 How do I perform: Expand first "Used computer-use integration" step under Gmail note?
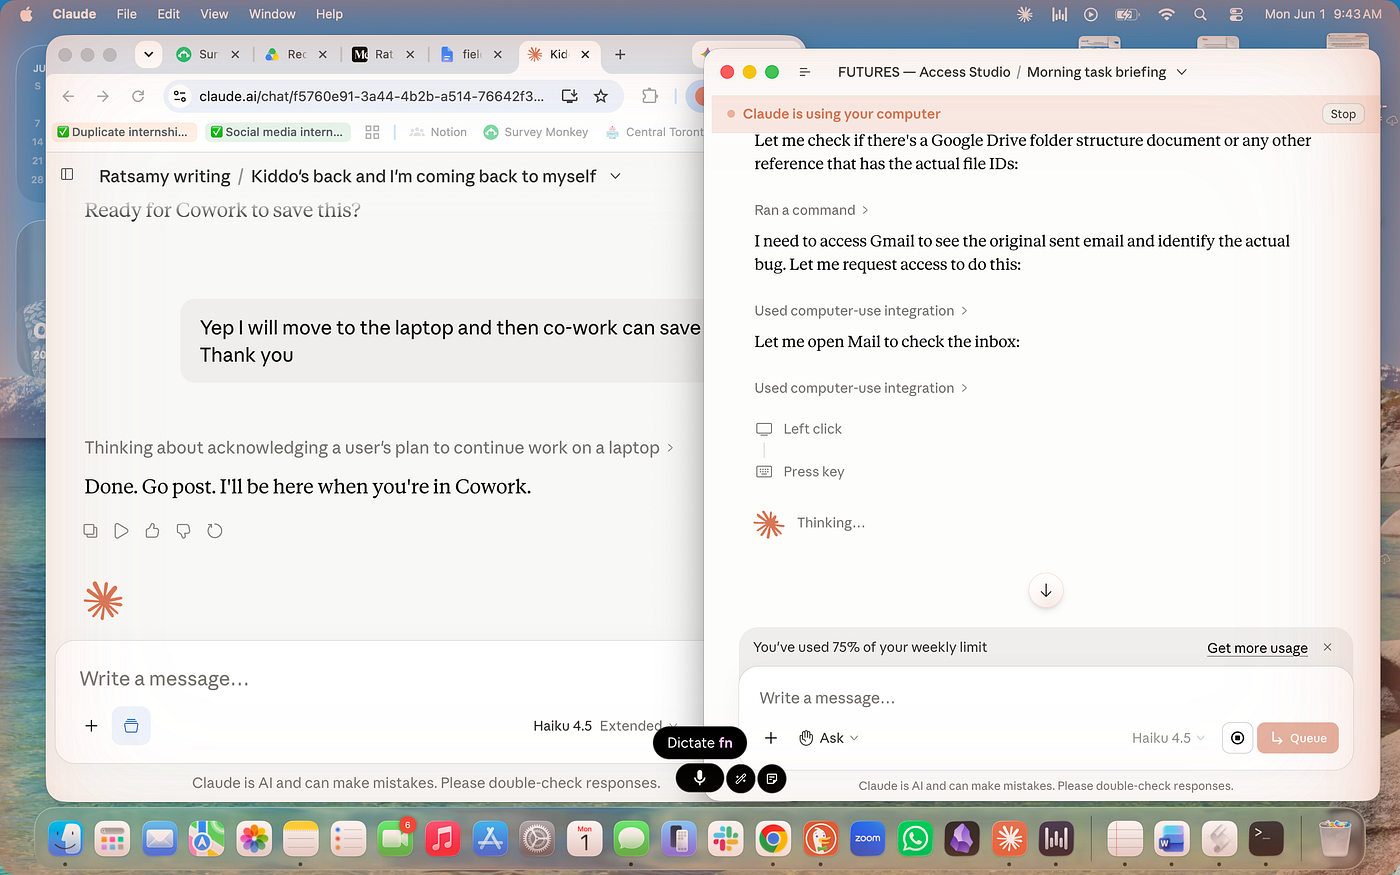(861, 311)
